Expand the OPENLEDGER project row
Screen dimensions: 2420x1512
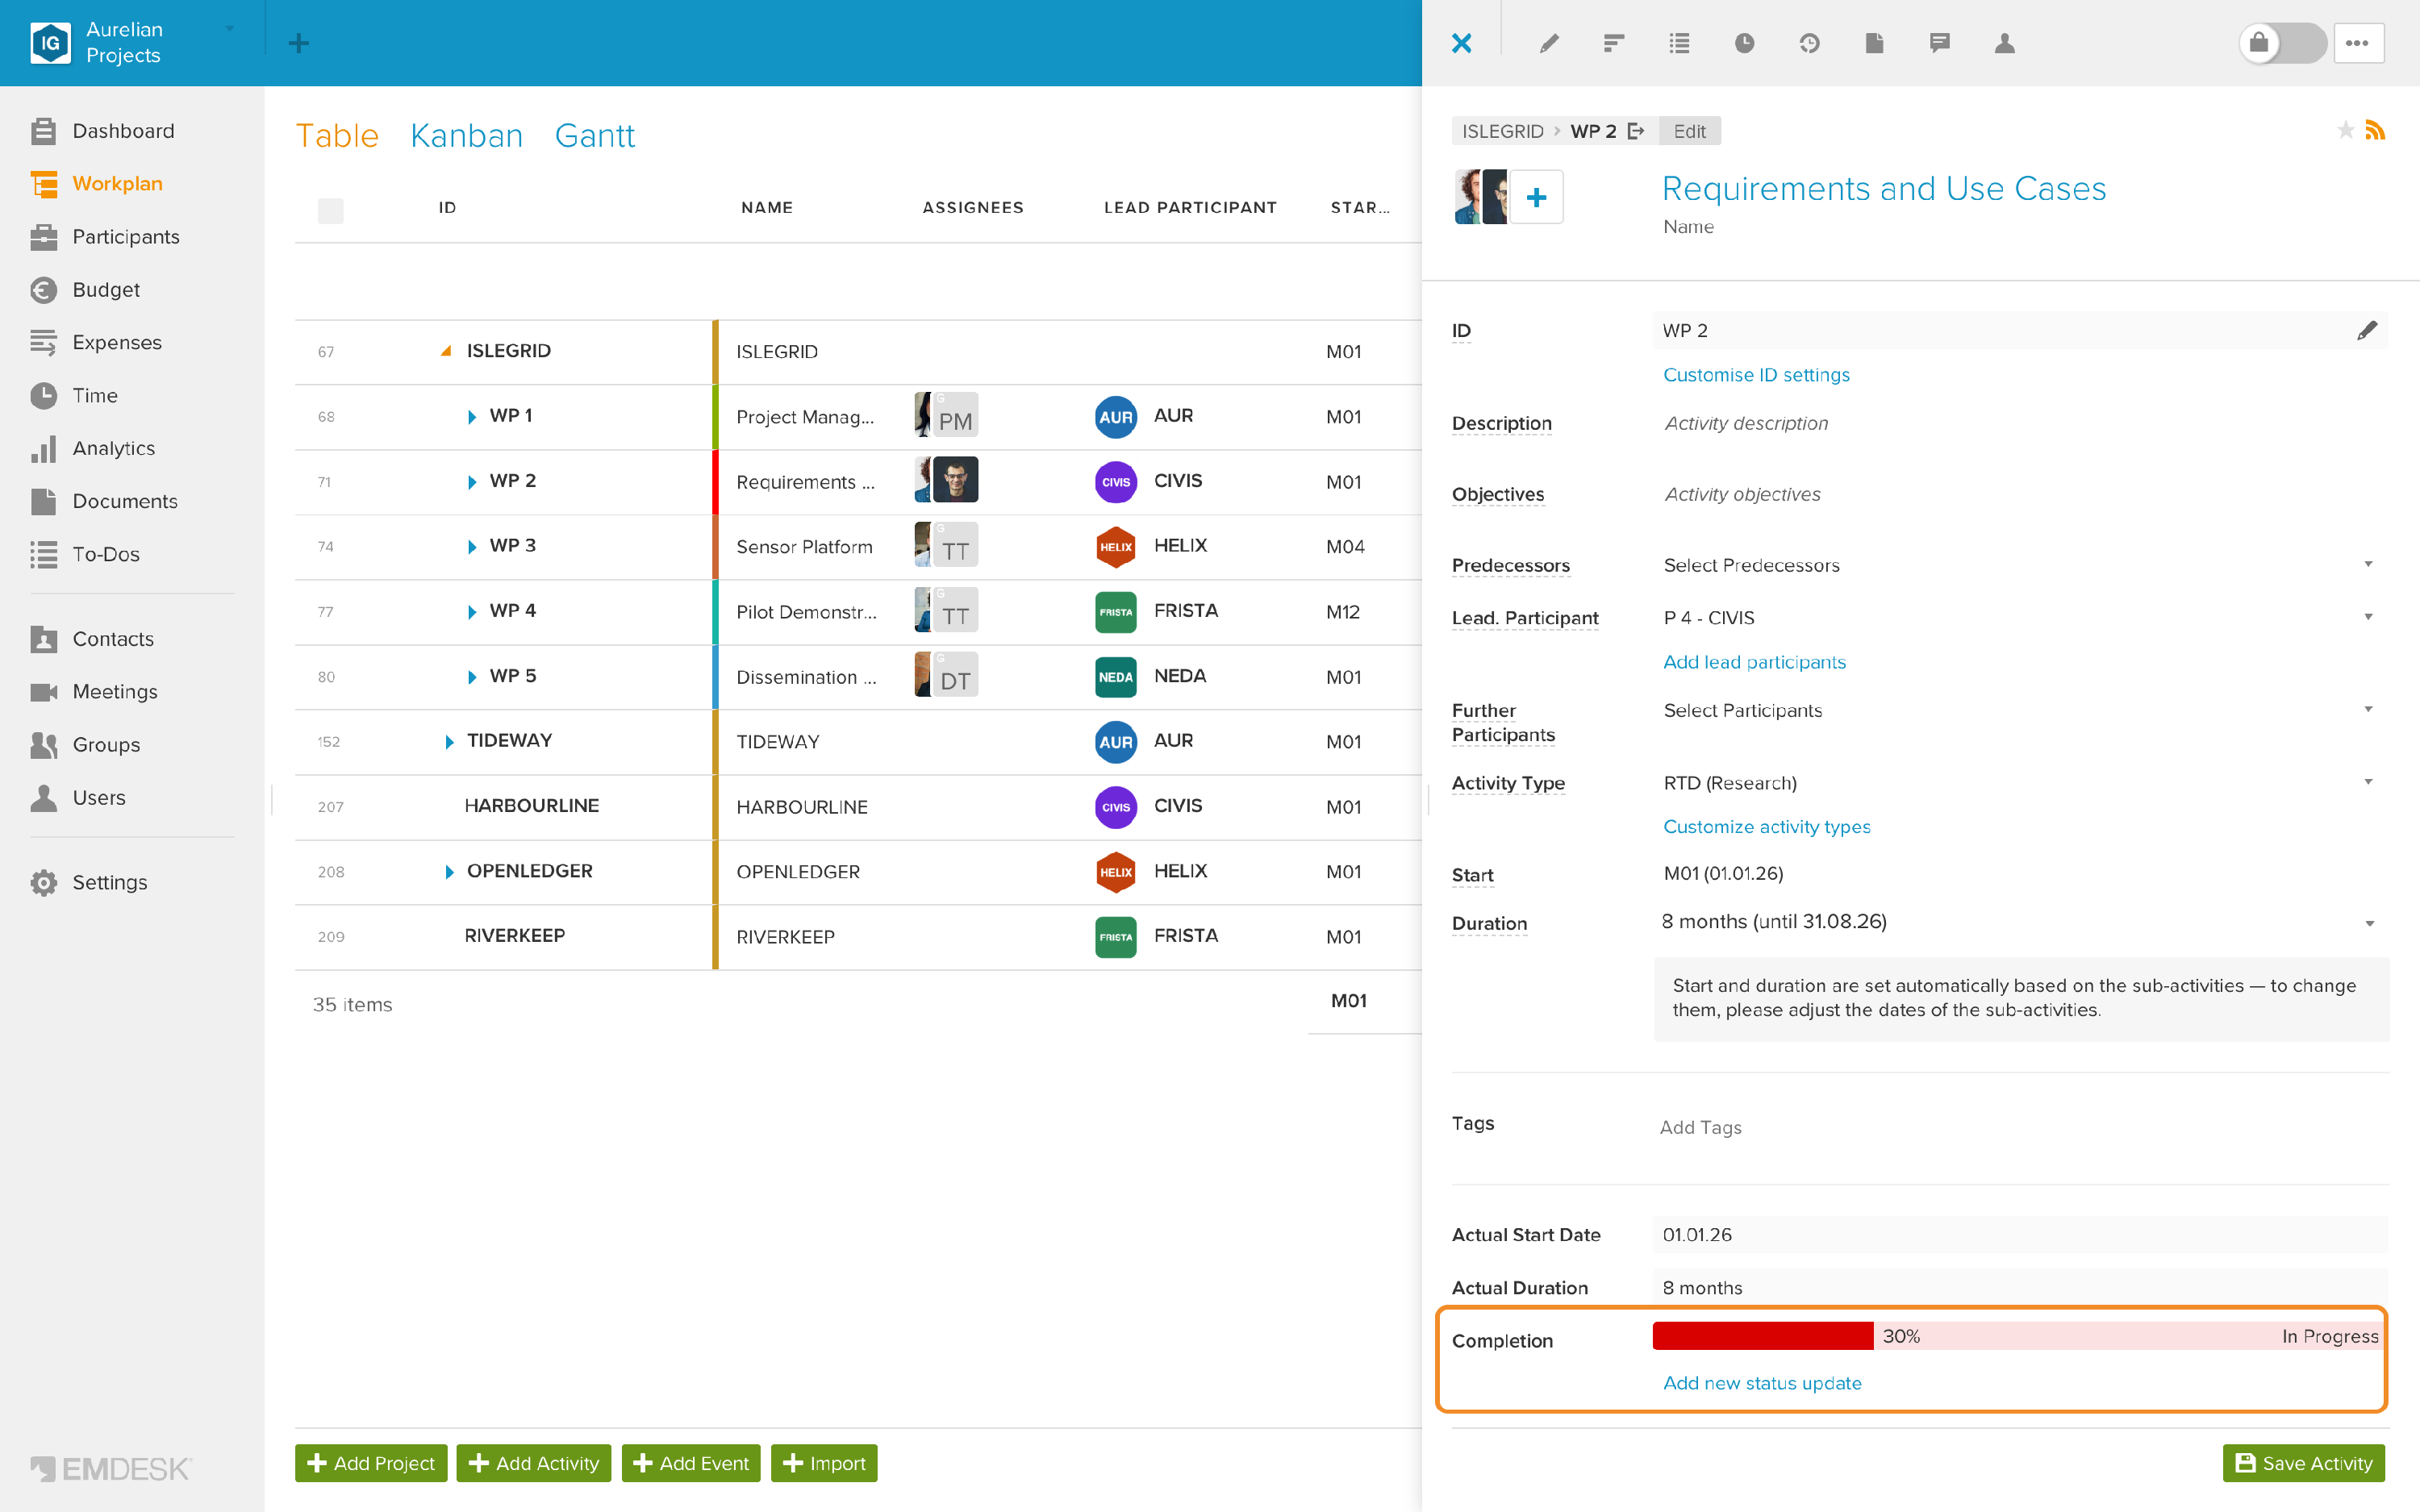(449, 872)
